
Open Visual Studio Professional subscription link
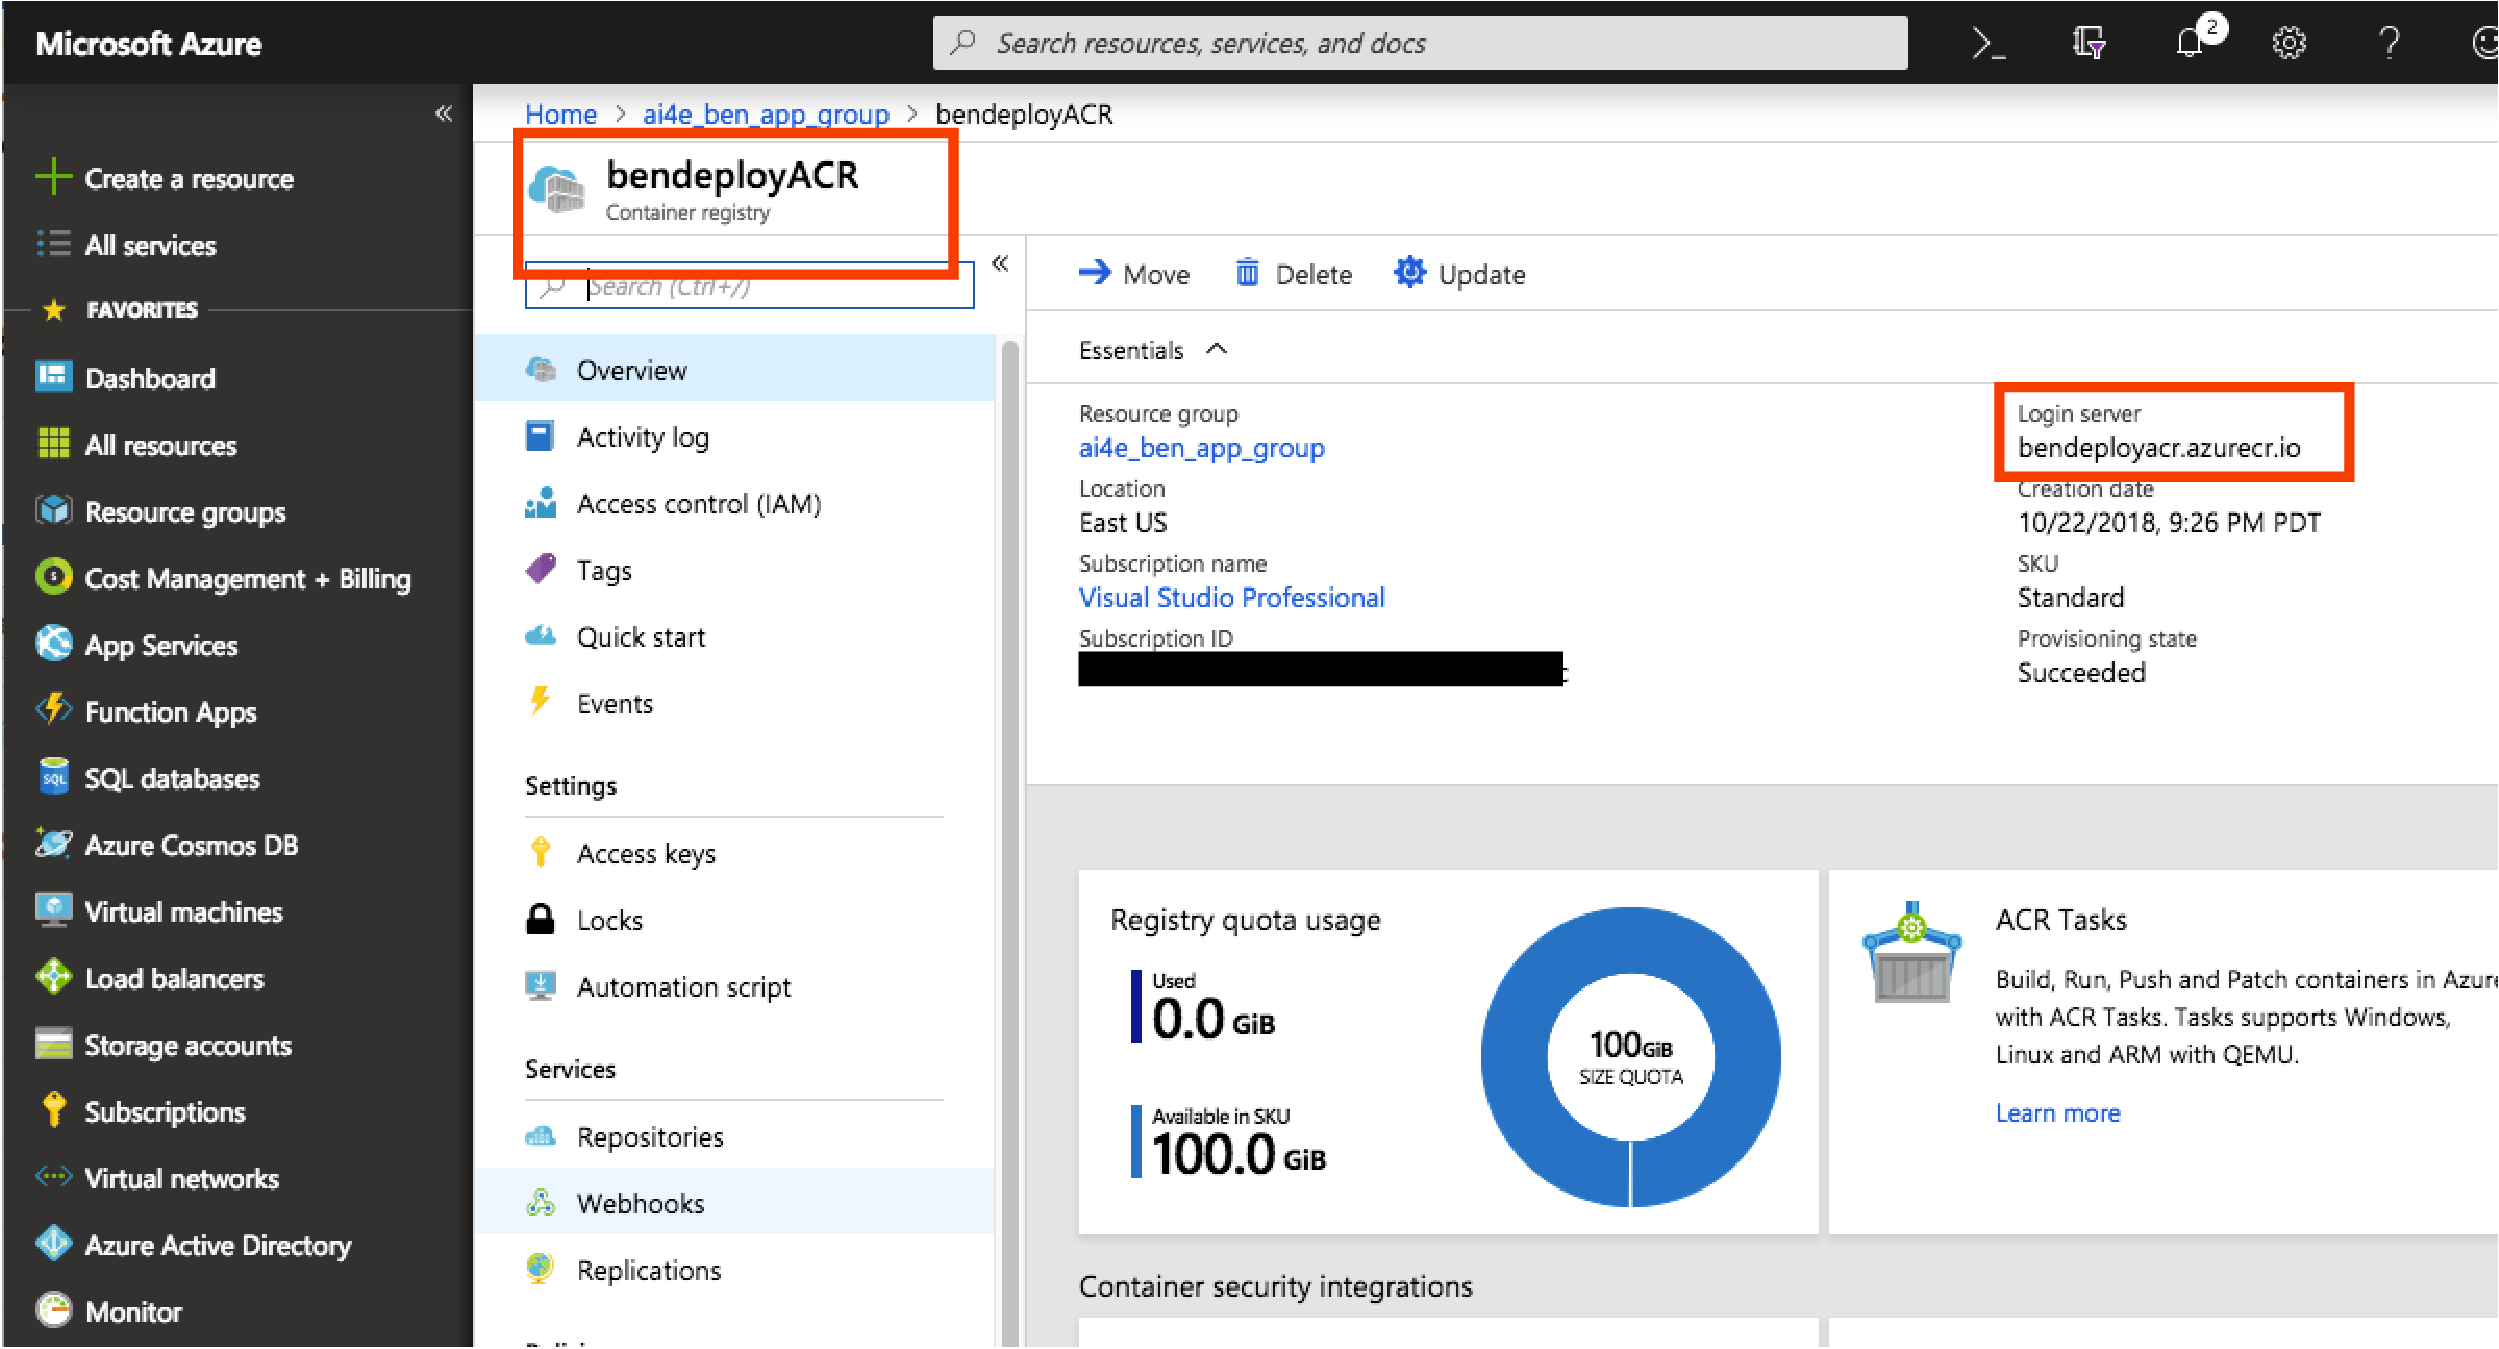pyautogui.click(x=1231, y=597)
